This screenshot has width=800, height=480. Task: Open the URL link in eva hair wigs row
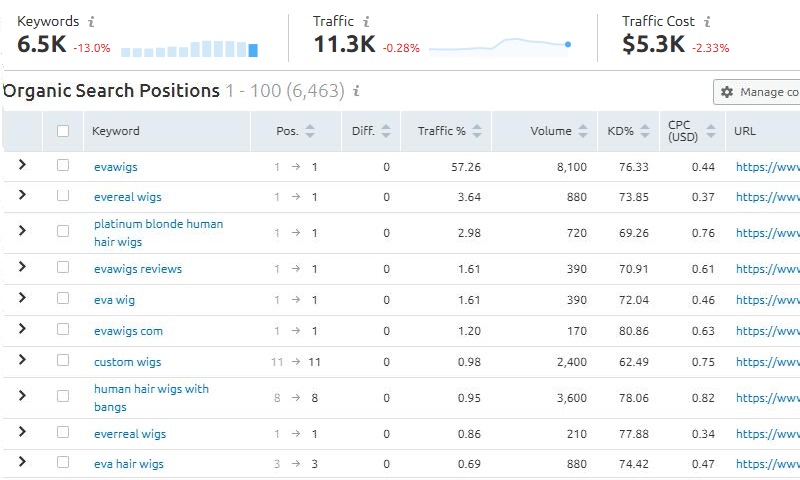(x=768, y=464)
